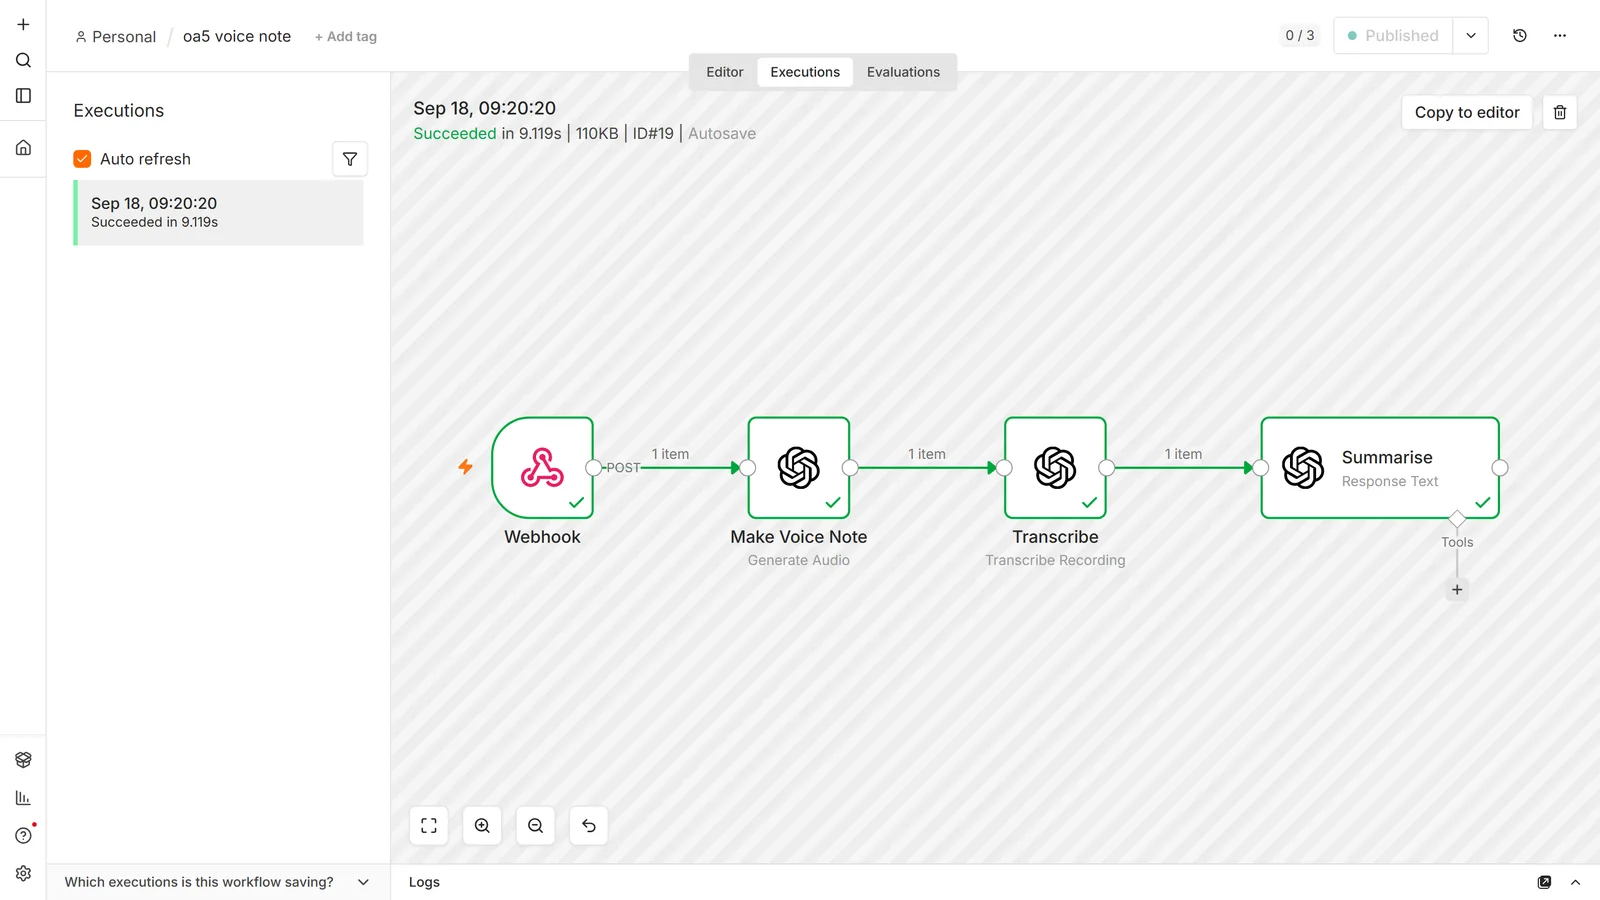Open settings gear in the sidebar
Screen dimensions: 1600x900
(x=23, y=874)
